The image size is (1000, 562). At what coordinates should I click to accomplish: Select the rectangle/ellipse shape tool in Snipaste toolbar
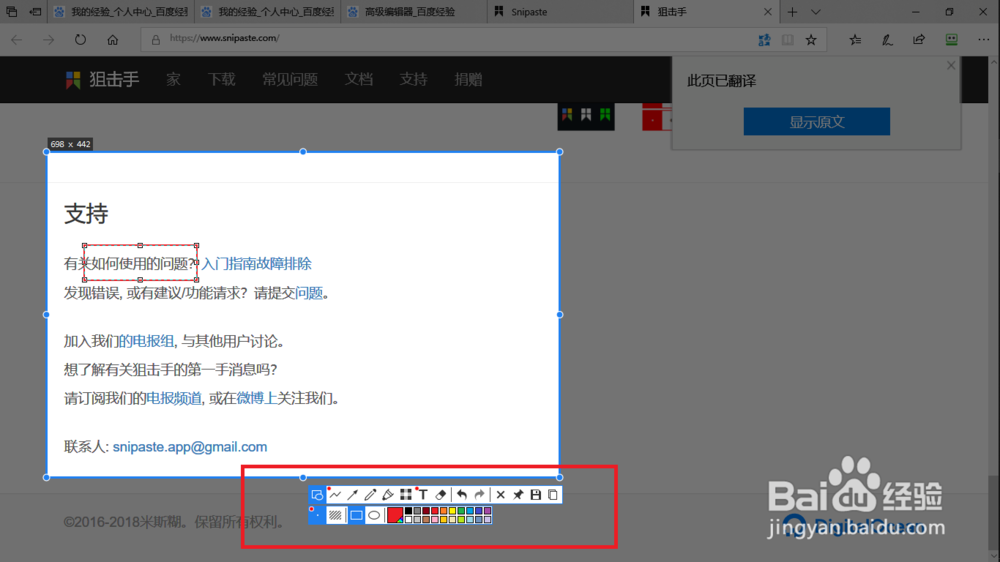pos(317,495)
